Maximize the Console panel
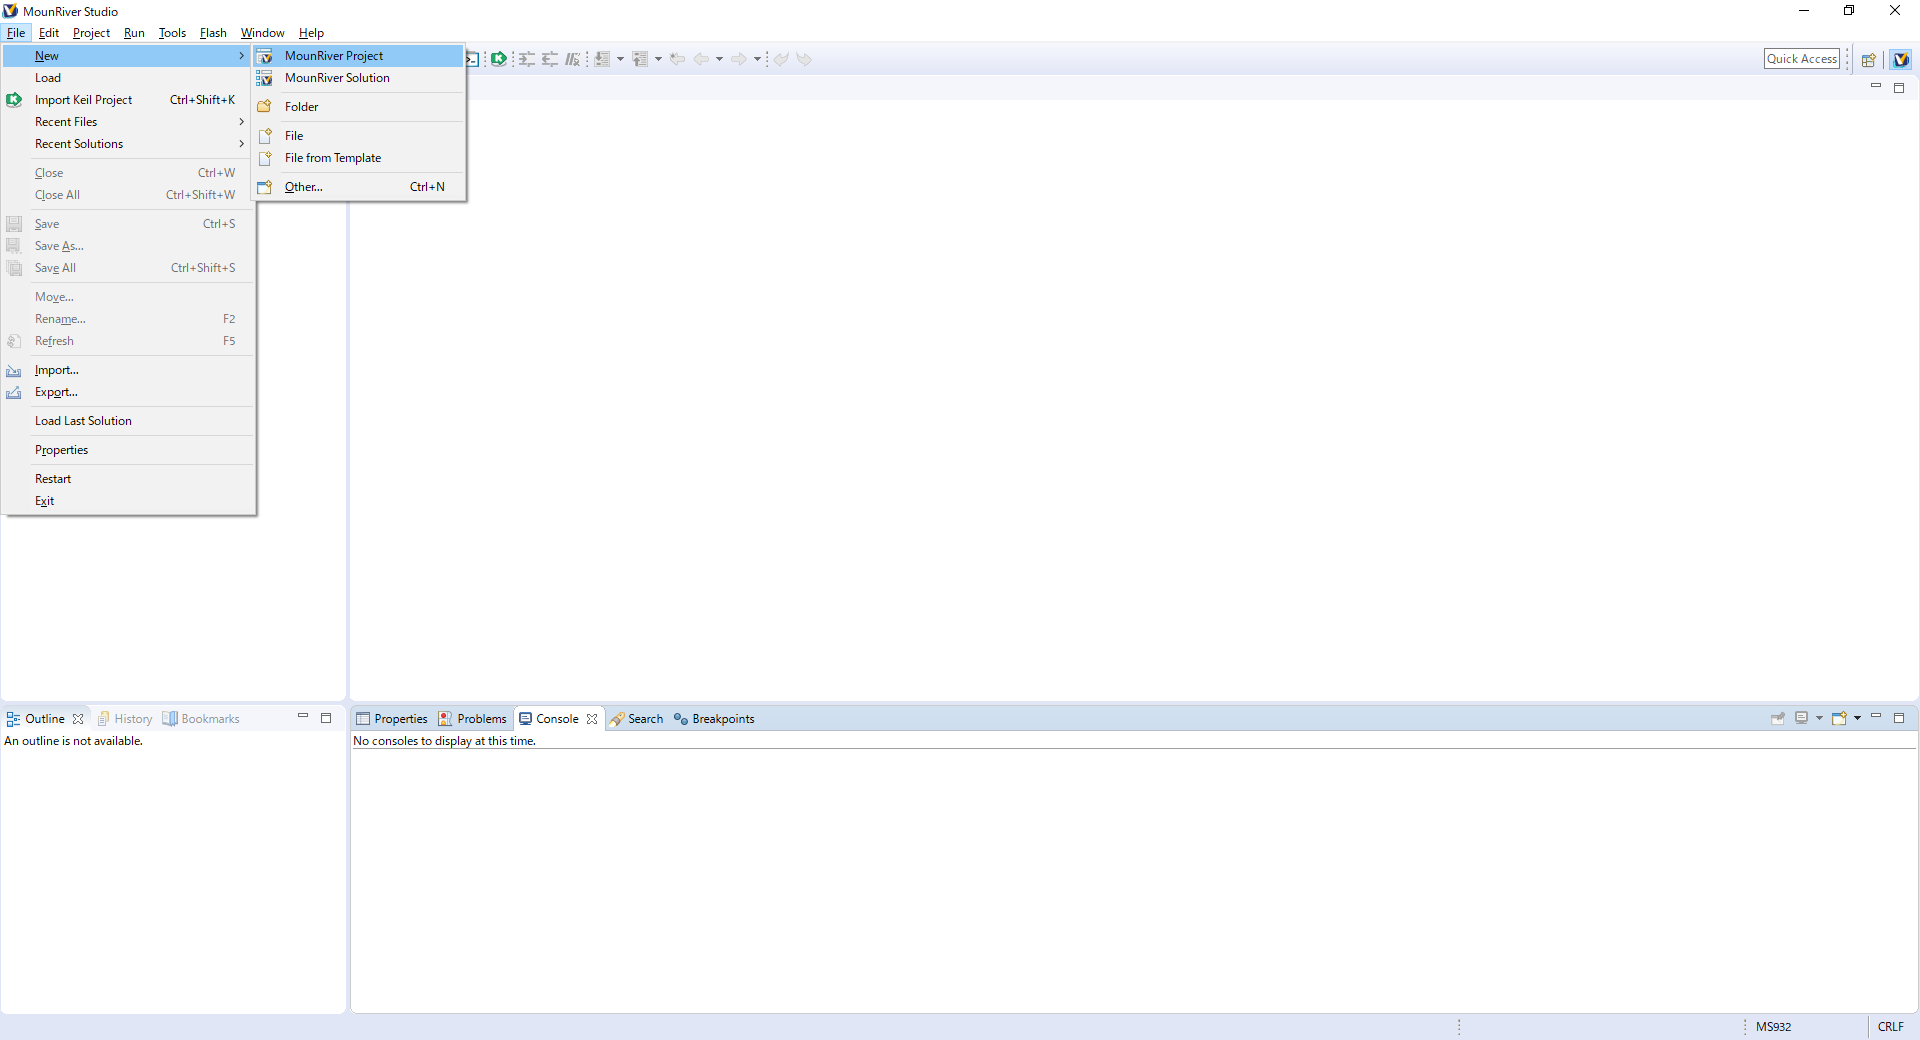 pyautogui.click(x=1899, y=718)
